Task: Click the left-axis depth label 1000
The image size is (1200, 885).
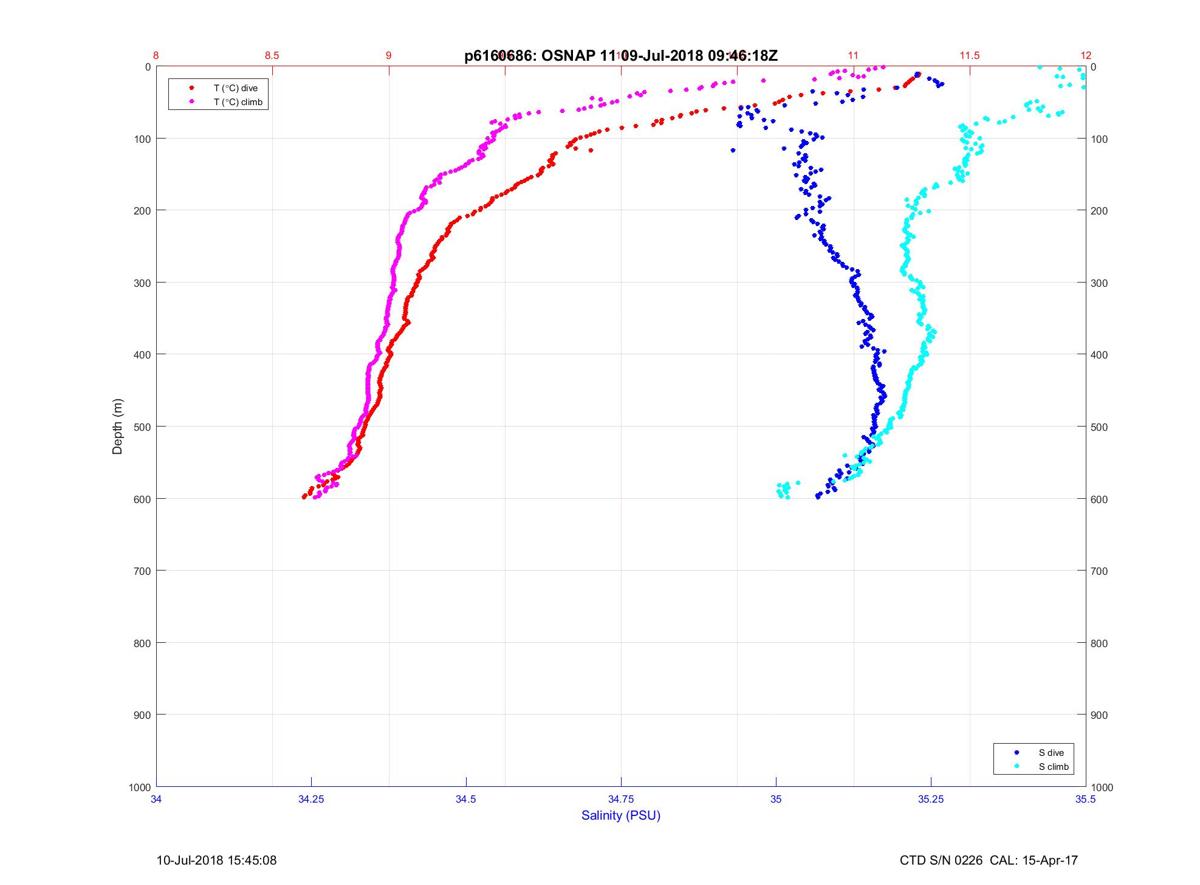Action: pyautogui.click(x=139, y=788)
